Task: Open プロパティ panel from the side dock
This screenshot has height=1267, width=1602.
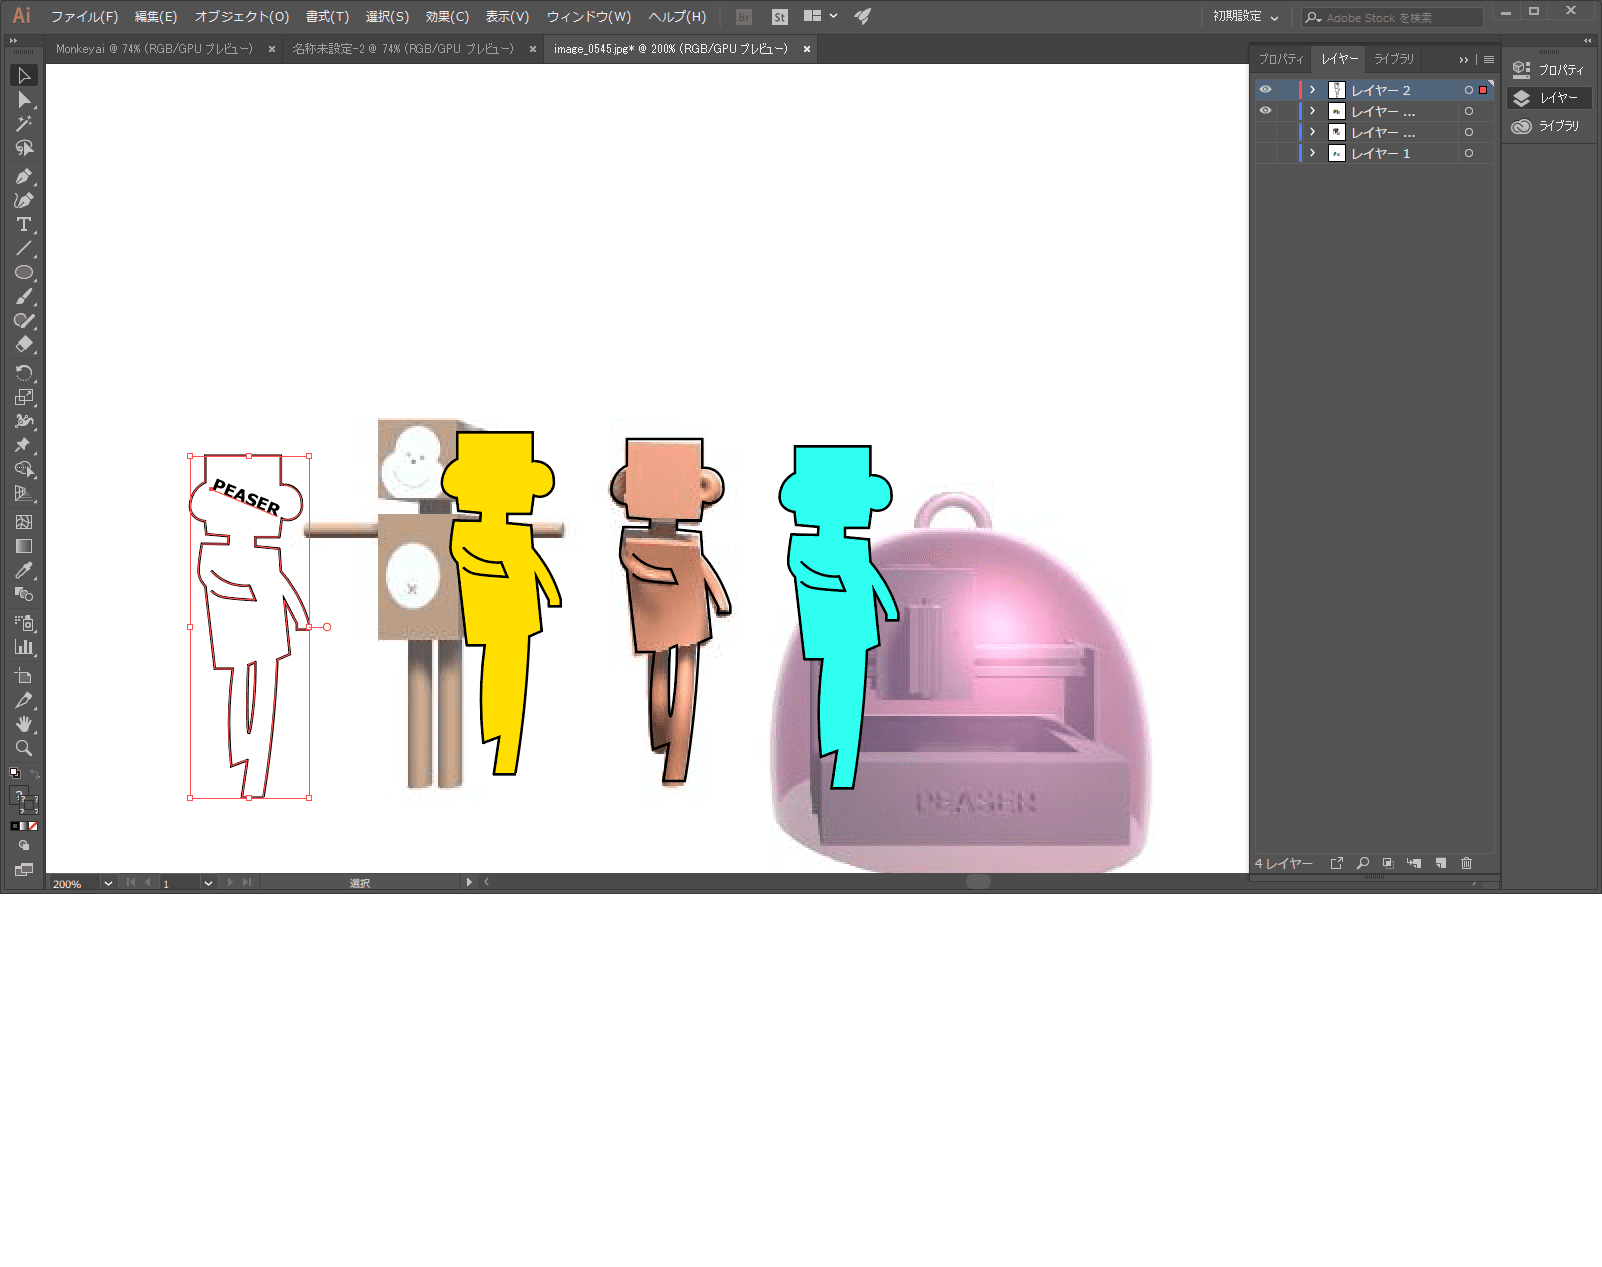Action: click(x=1549, y=70)
